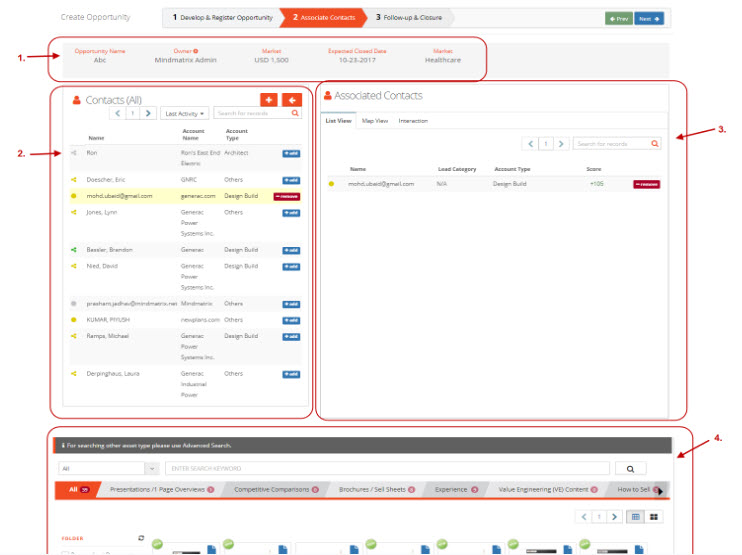Switch assets to table list view
This screenshot has width=742, height=555.
coord(636,517)
